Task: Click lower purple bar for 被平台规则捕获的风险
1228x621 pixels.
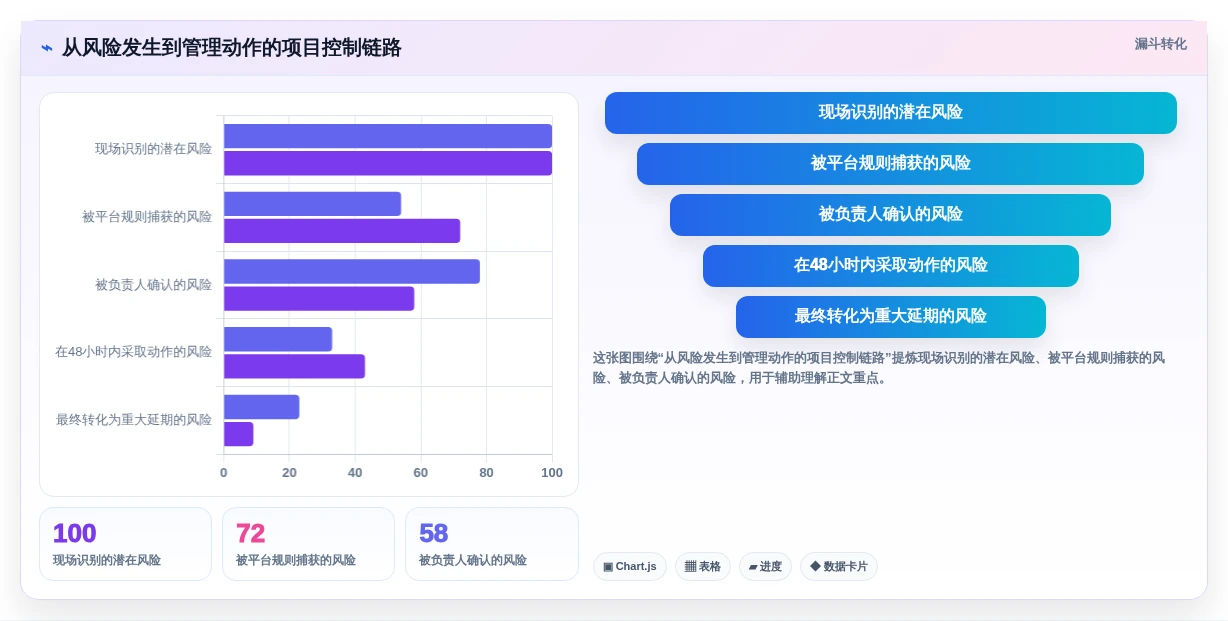Action: 342,231
